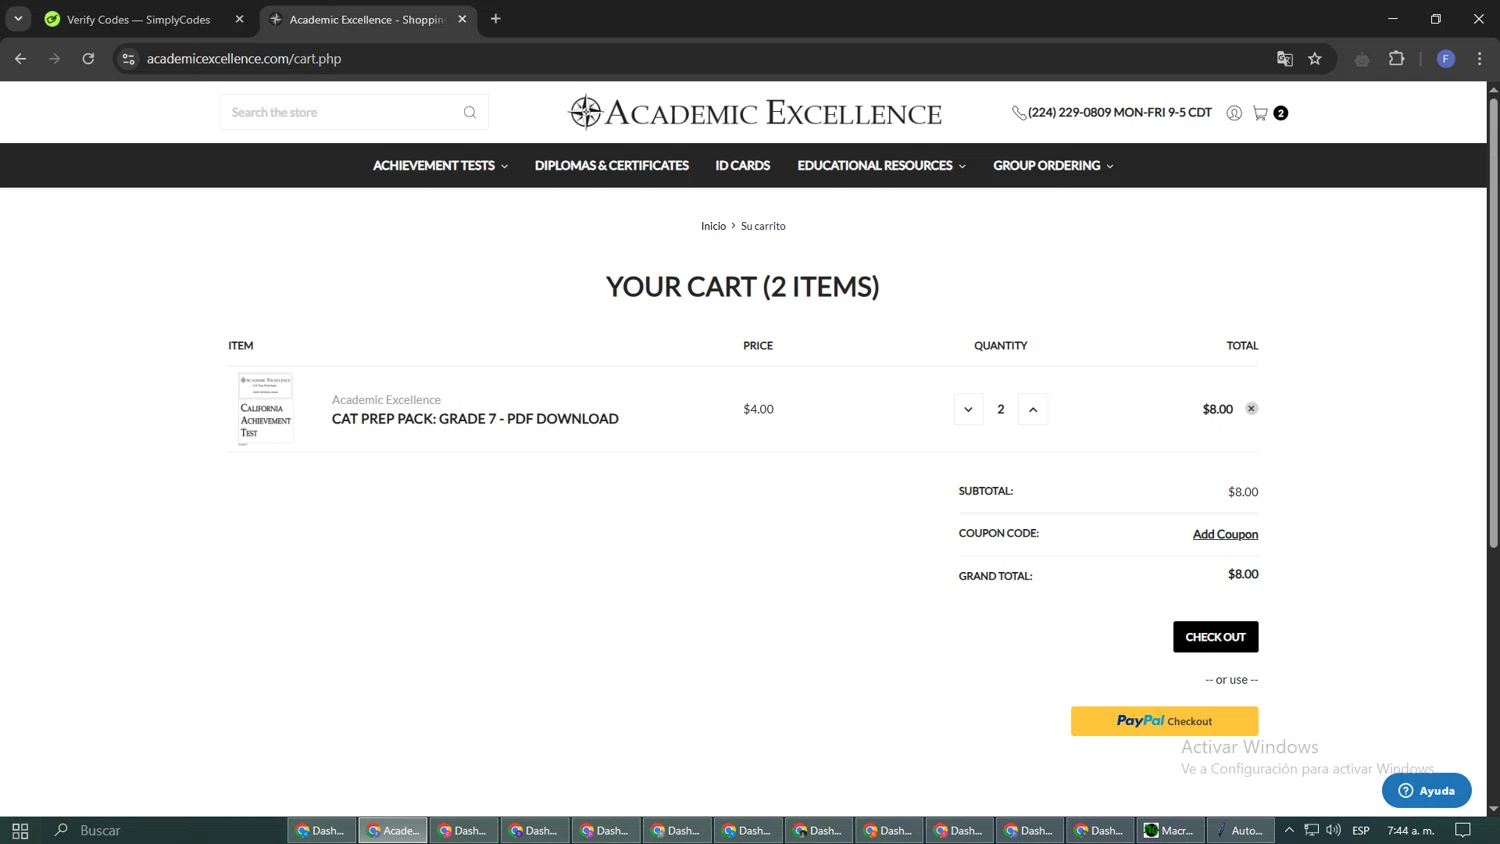
Task: Decrease quantity with the down arrow
Action: 968,409
